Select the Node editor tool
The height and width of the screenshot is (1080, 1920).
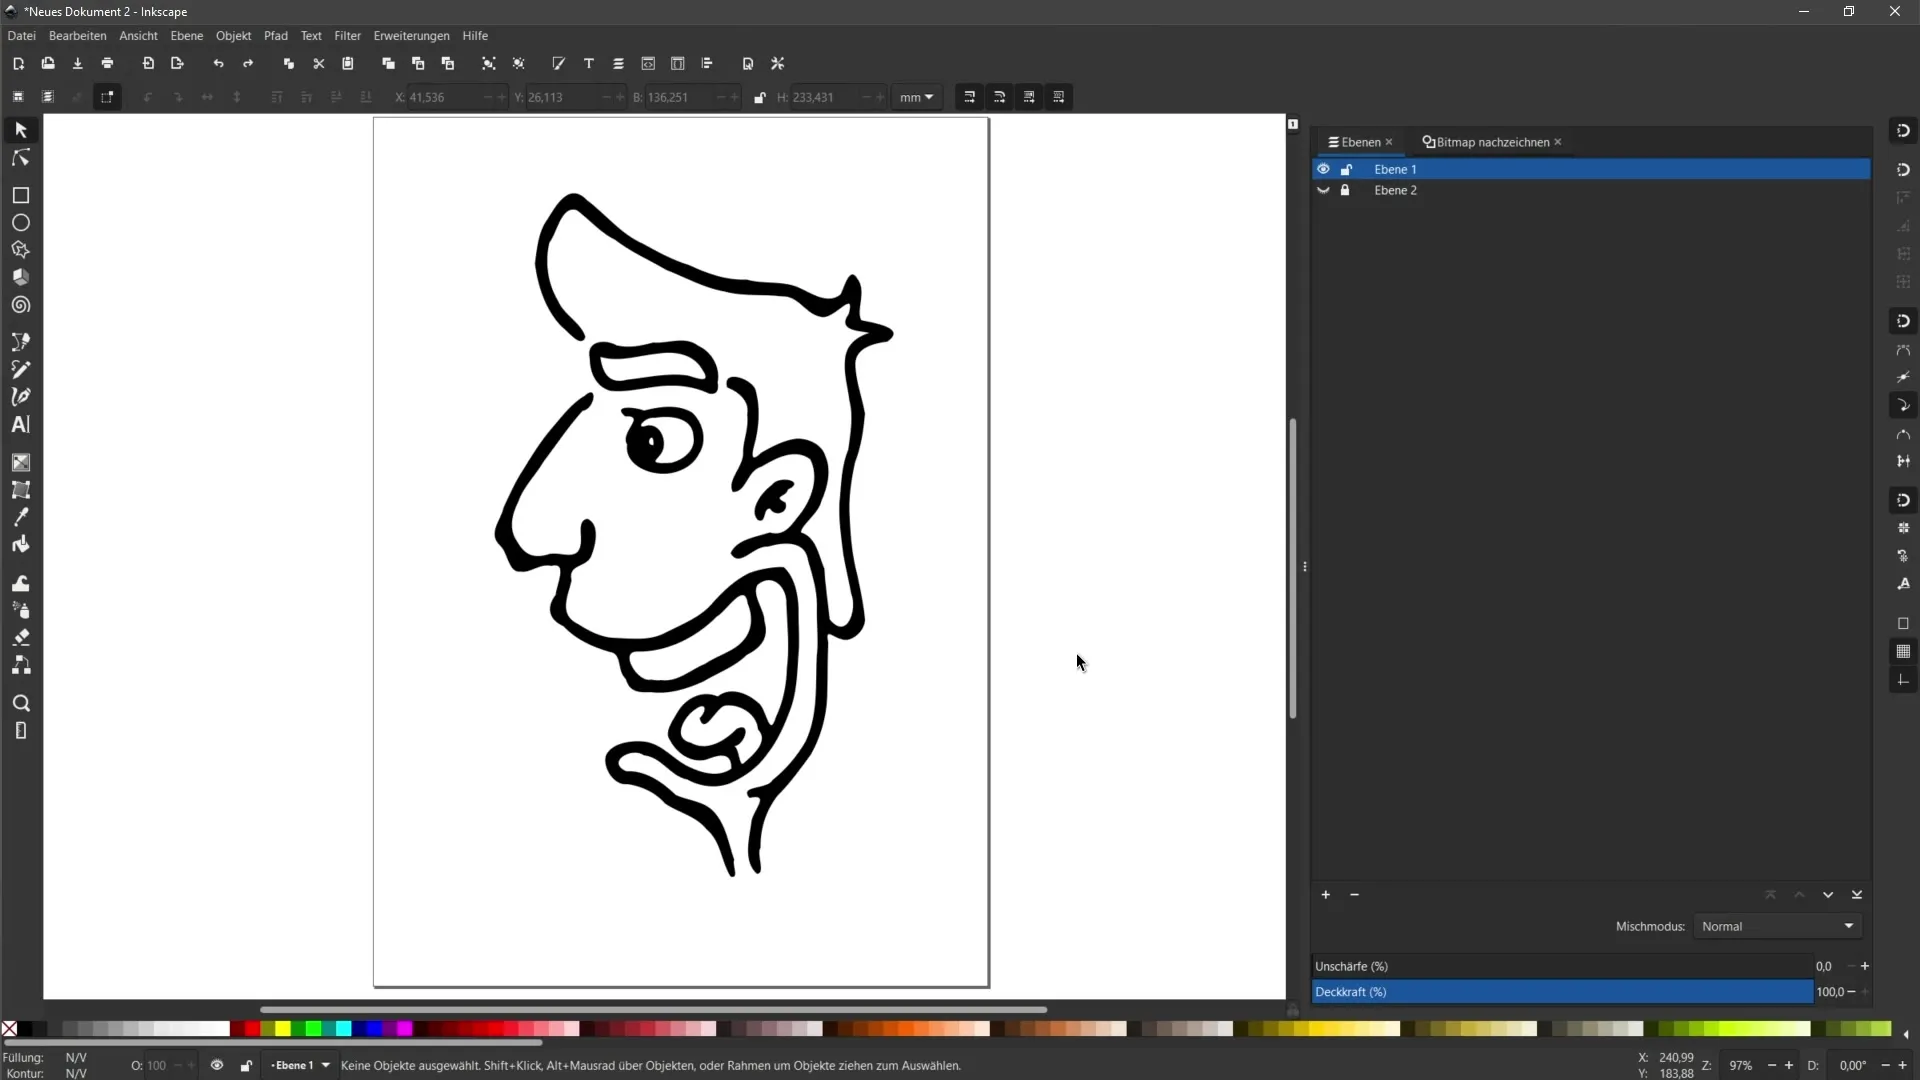[20, 157]
